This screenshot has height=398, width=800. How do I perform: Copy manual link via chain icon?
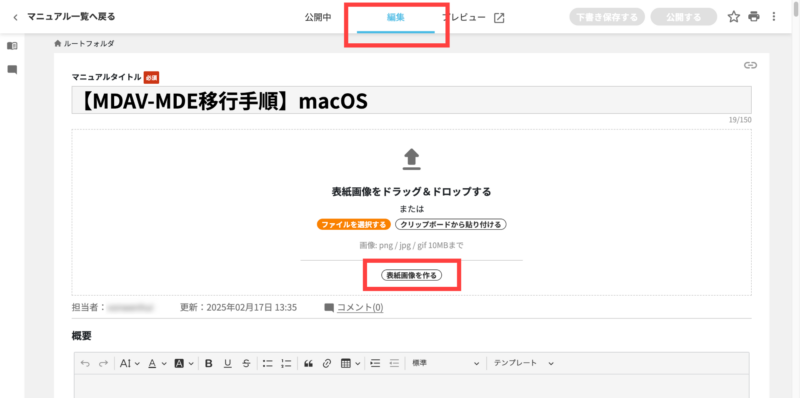click(750, 65)
